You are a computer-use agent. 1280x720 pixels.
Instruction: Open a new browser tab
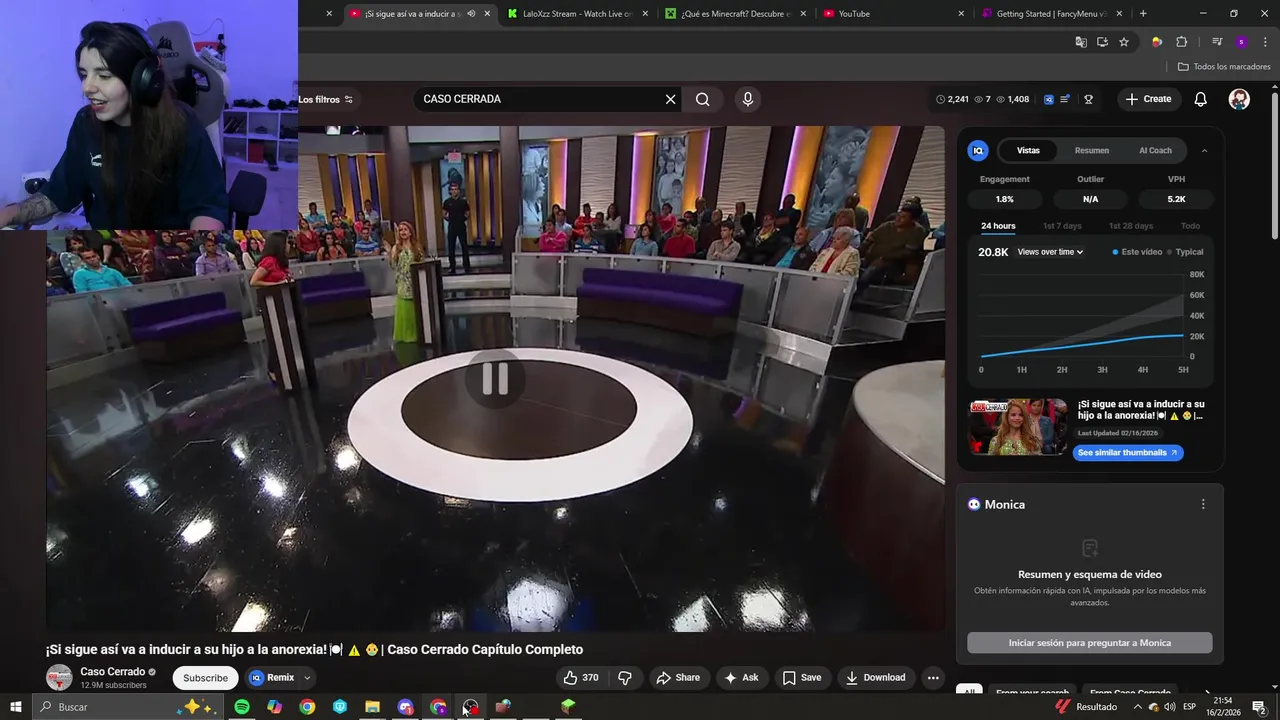point(1143,14)
